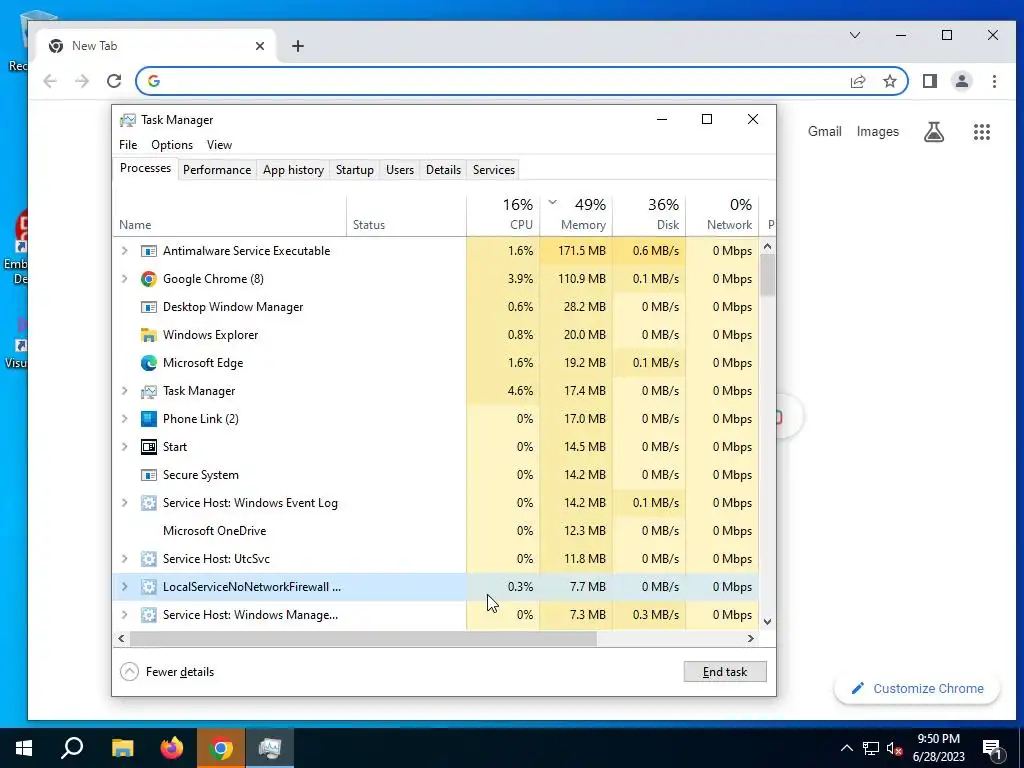Viewport: 1024px width, 768px height.
Task: Click the Task Manager process row icon
Action: coord(149,391)
